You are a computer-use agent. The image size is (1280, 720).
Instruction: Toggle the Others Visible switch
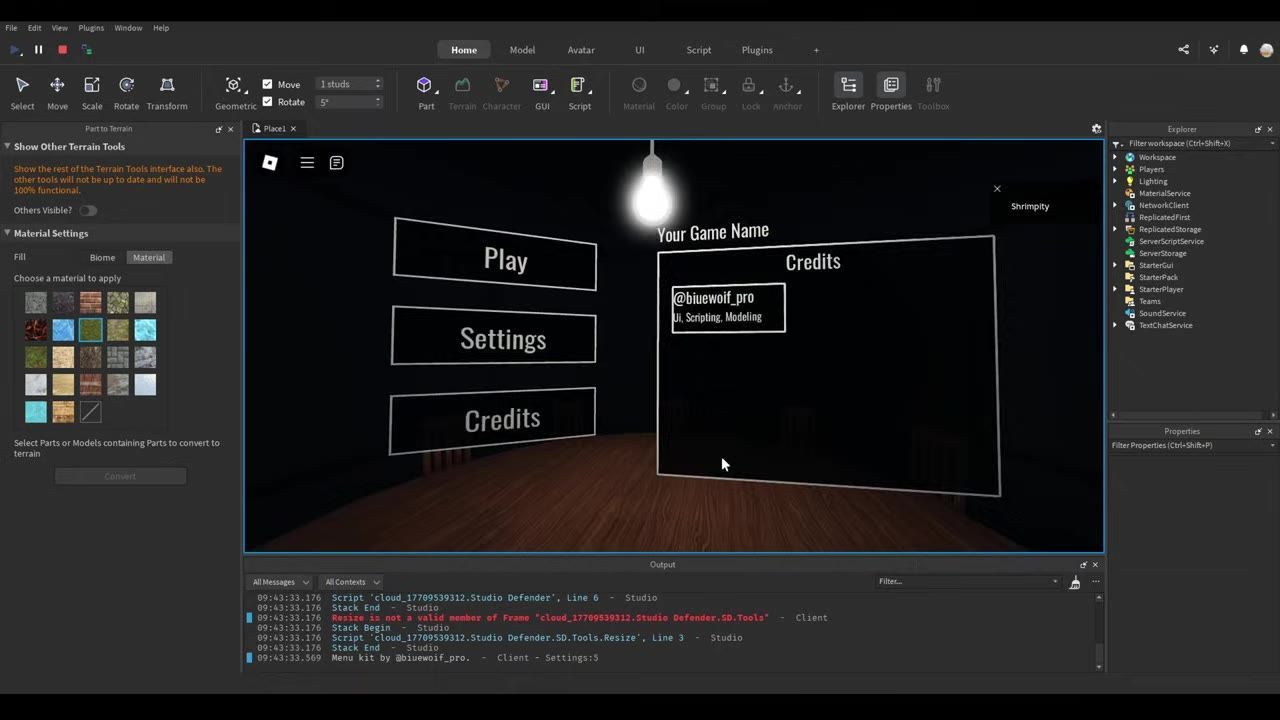[88, 210]
